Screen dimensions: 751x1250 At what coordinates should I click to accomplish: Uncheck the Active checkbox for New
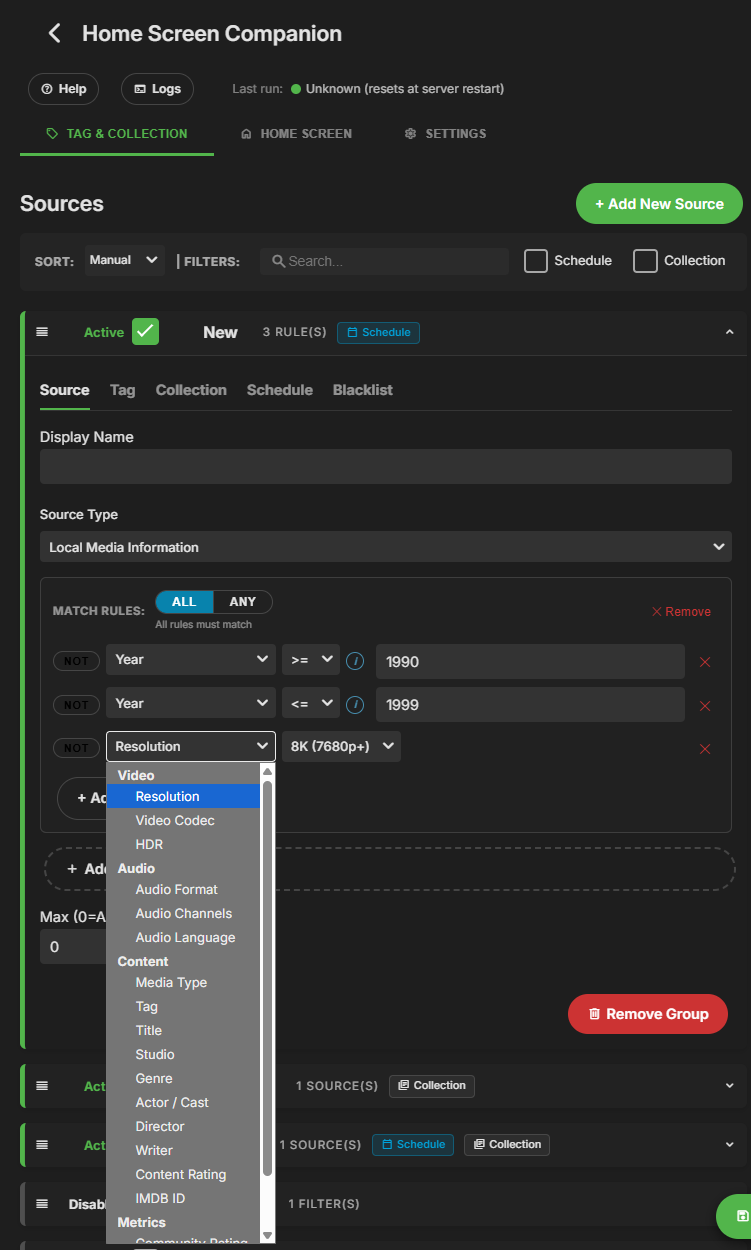point(146,332)
